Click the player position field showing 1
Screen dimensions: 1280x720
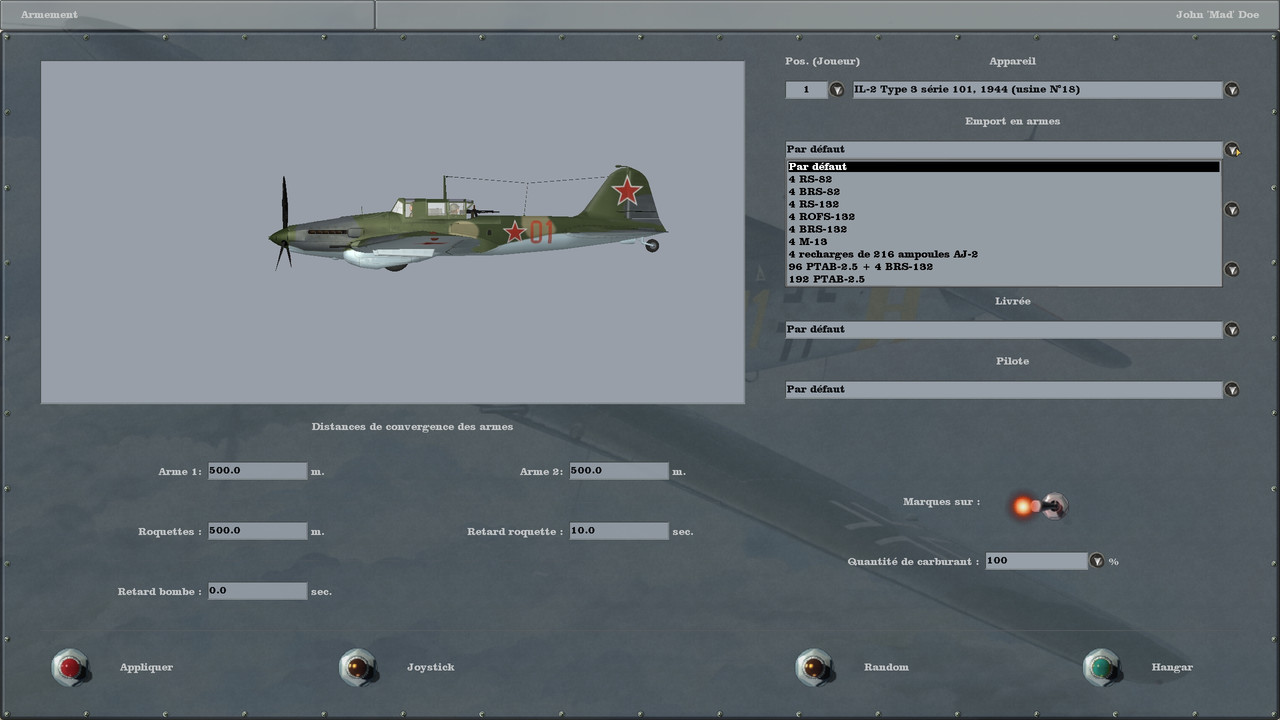pyautogui.click(x=806, y=90)
